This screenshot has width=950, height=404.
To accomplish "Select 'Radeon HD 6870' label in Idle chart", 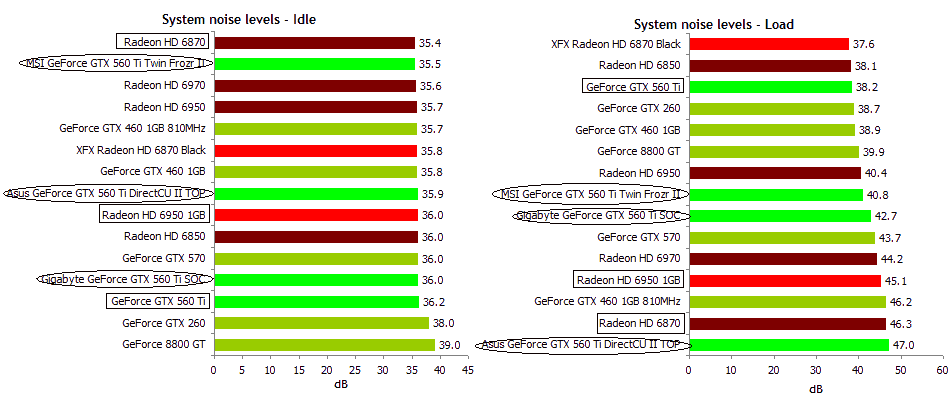I will [165, 42].
